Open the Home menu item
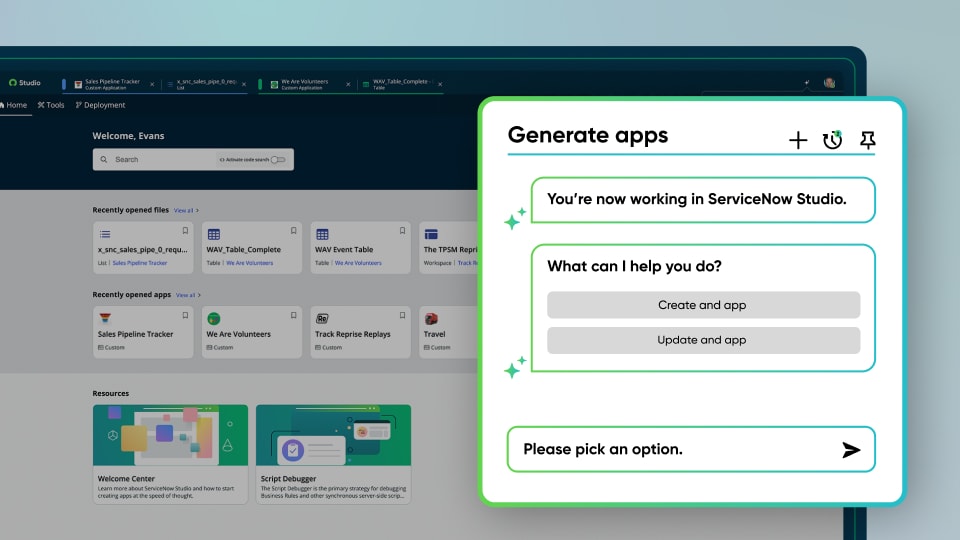Viewport: 960px width, 540px height. 13,105
